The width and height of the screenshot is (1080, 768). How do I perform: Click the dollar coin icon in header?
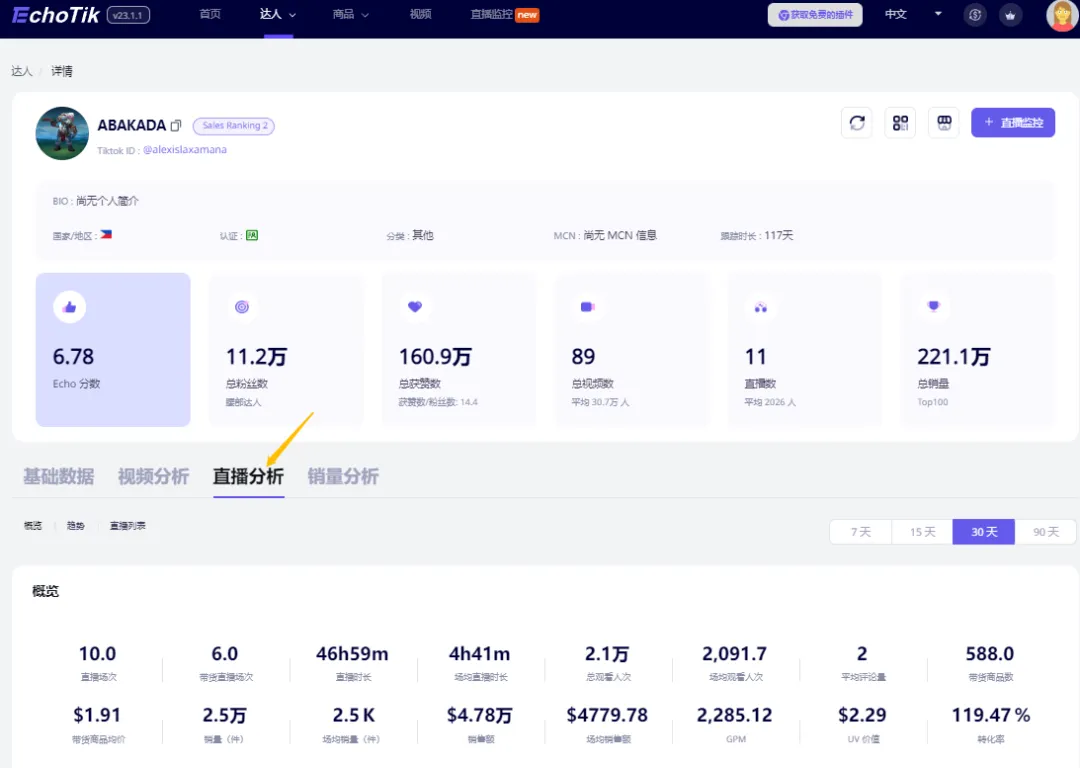pos(975,15)
